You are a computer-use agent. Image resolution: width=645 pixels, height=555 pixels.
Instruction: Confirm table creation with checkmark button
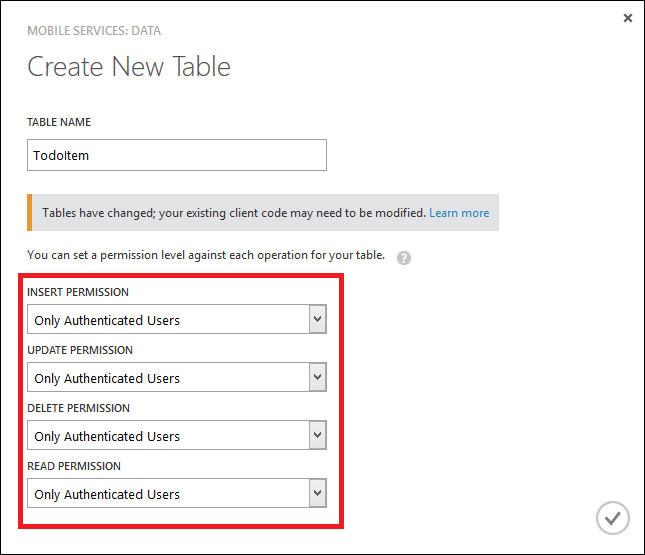coord(613,518)
